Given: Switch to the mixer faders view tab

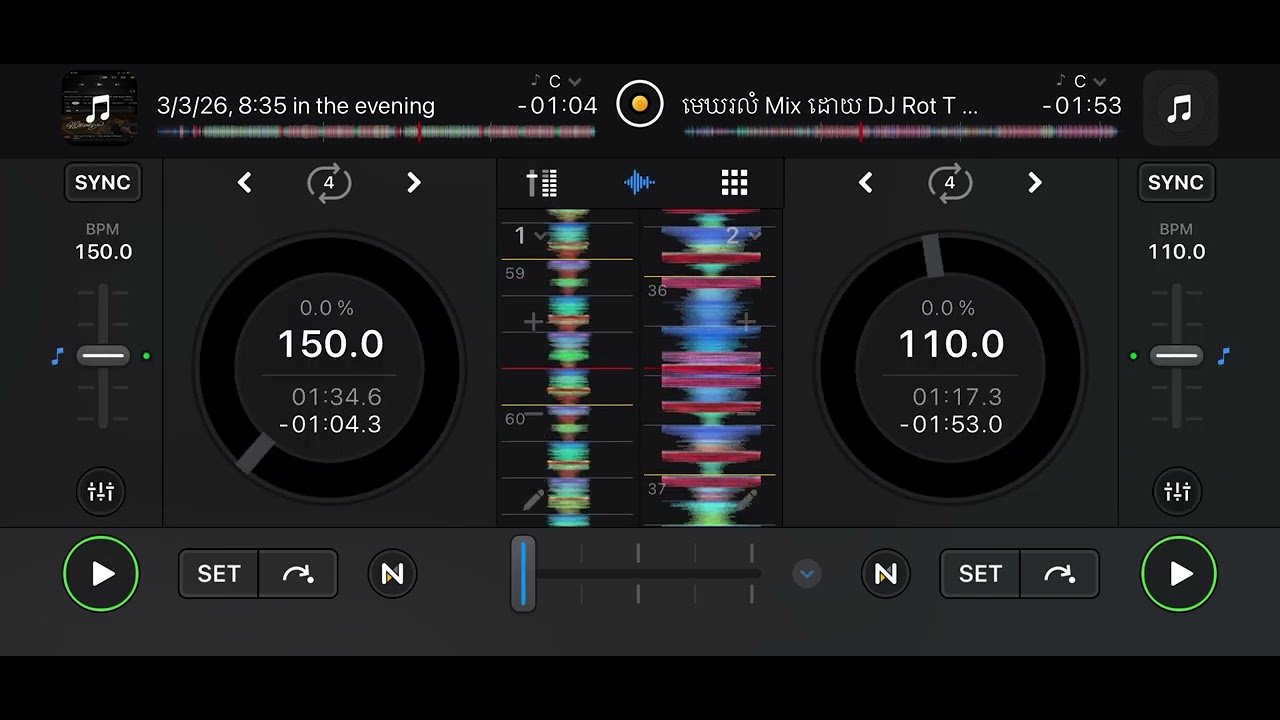Looking at the screenshot, I should click(543, 183).
